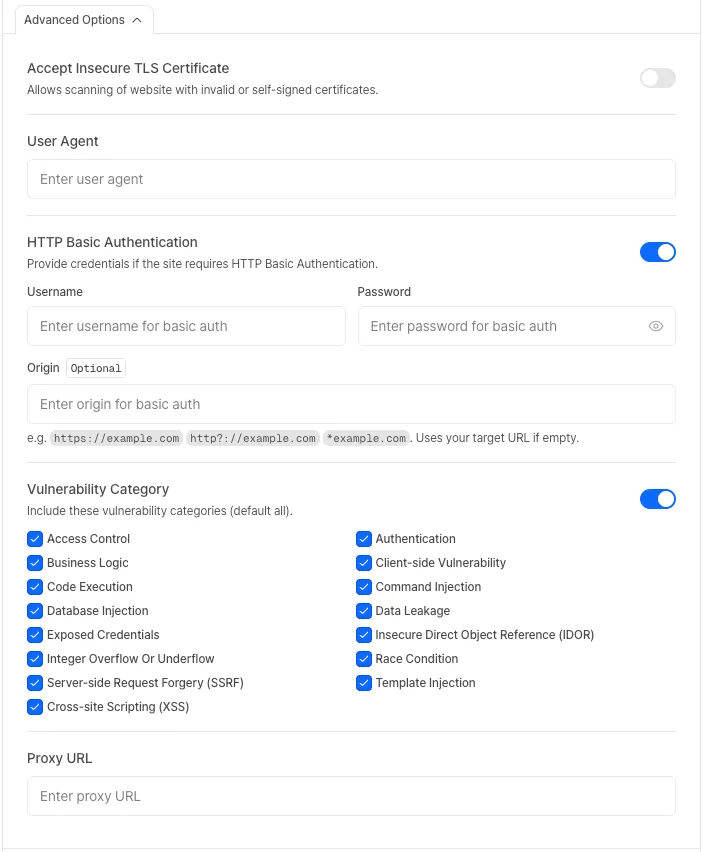Uncheck the Access Control category
Screen dimensions: 703x852
(35, 538)
